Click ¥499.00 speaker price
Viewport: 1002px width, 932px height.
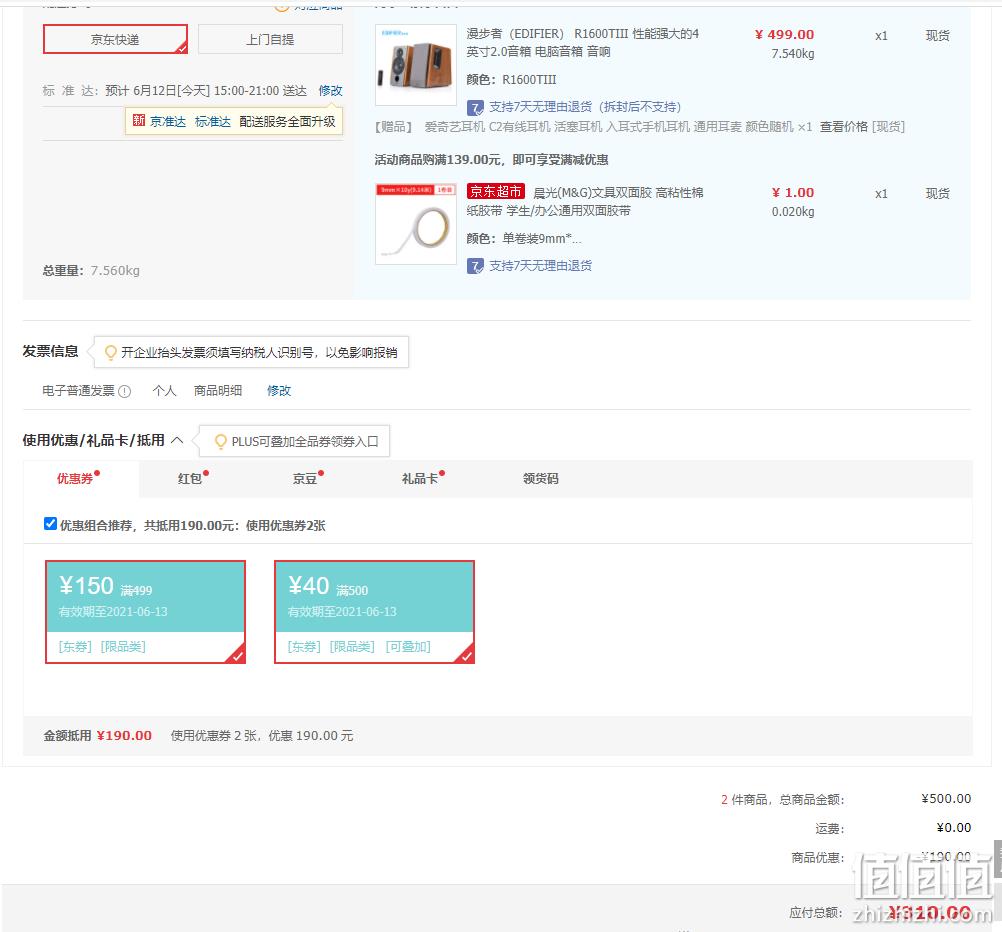click(x=784, y=35)
